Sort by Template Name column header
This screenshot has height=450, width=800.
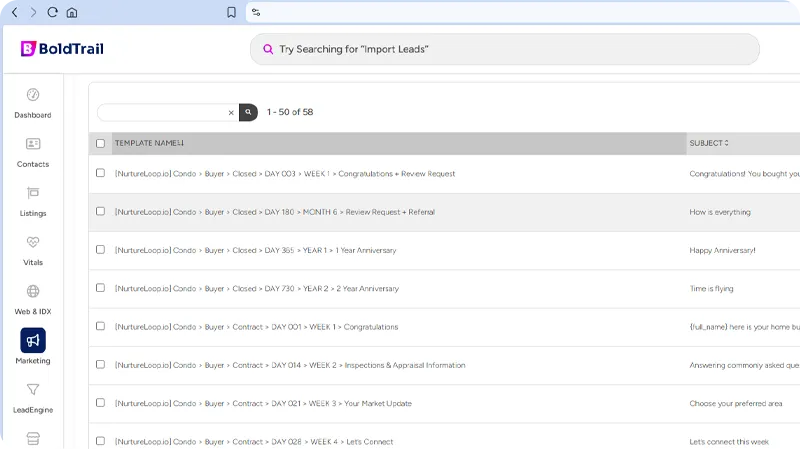[149, 143]
